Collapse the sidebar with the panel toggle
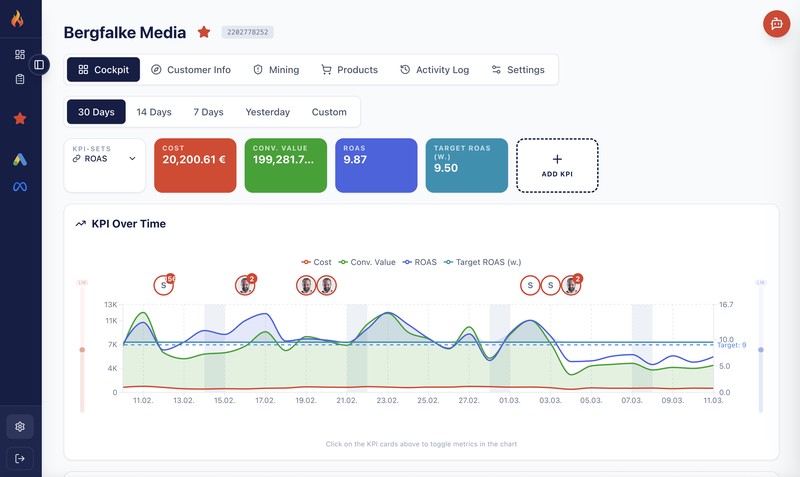The height and width of the screenshot is (477, 800). [39, 65]
